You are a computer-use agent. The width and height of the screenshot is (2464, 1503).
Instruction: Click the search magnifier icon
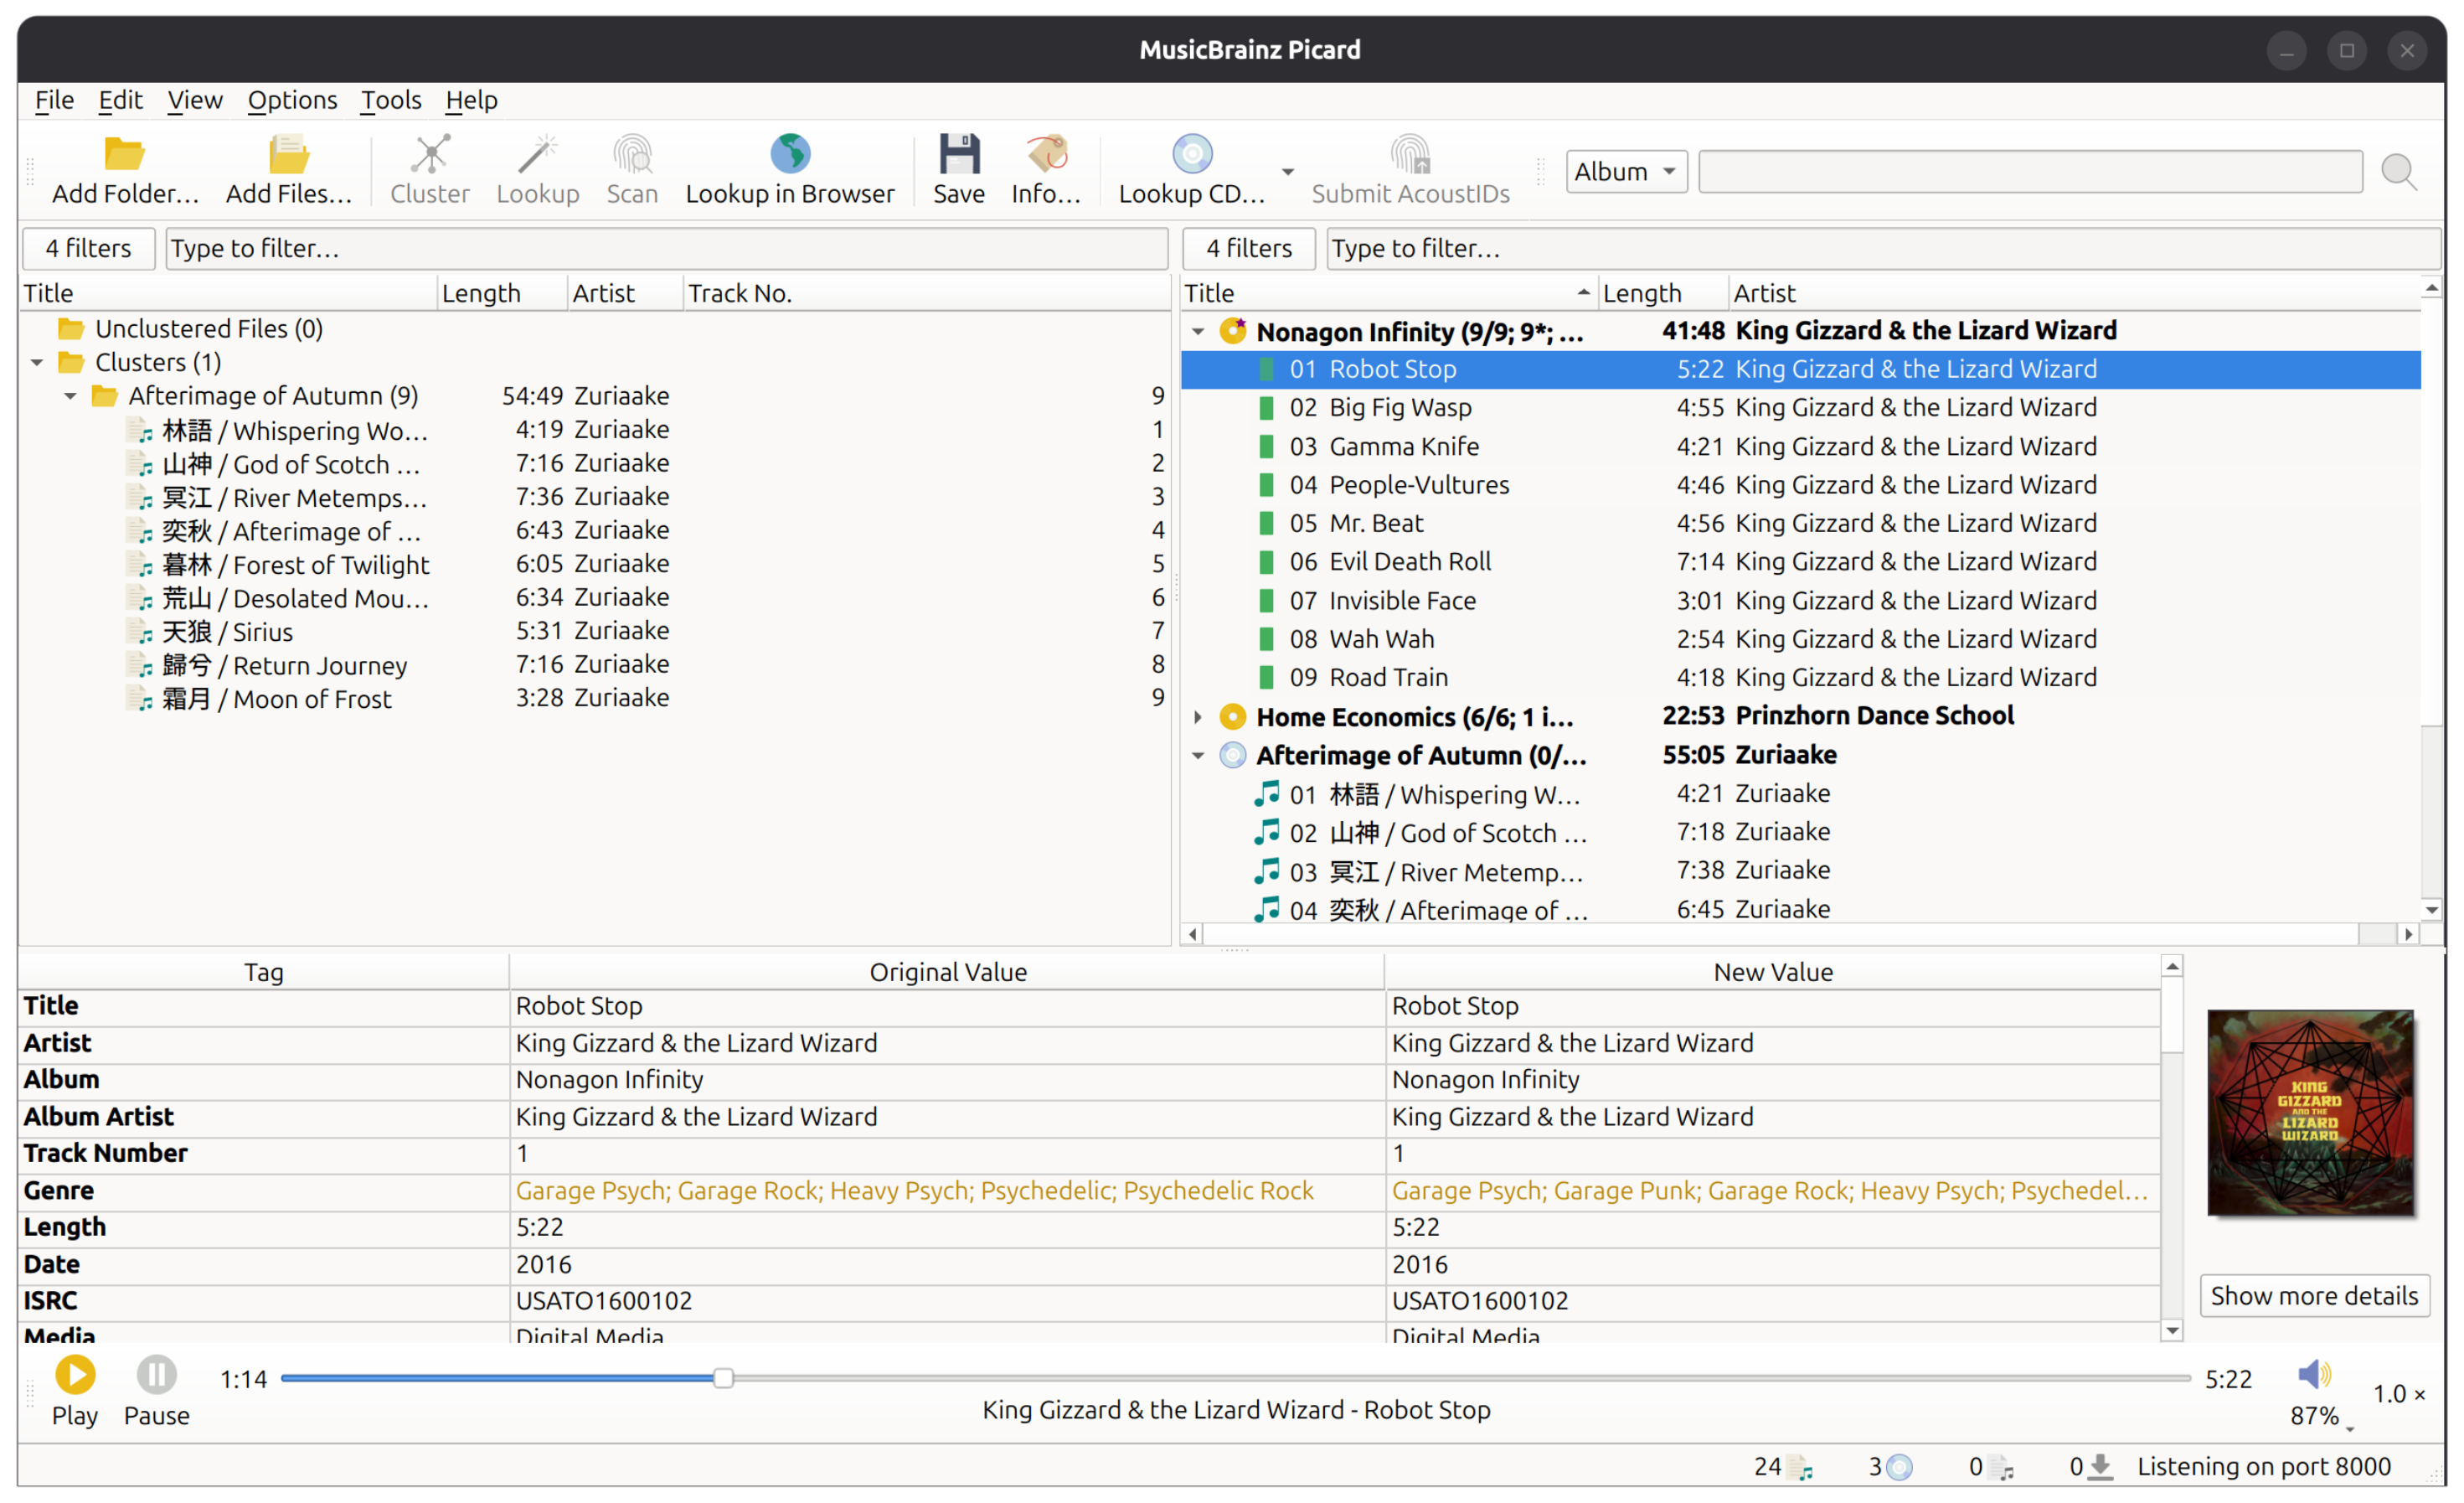(x=2399, y=172)
